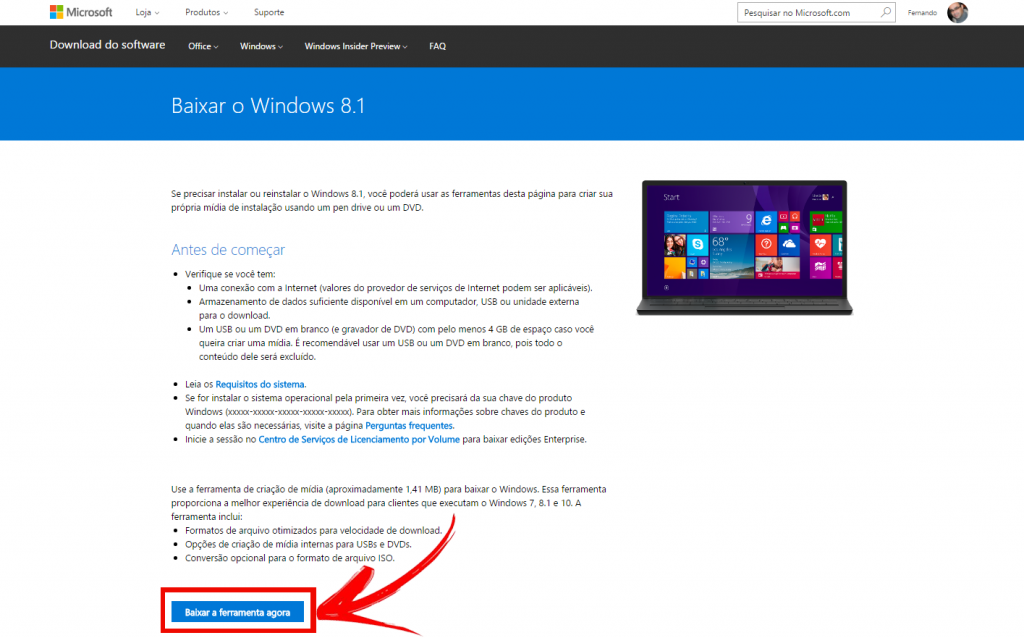The height and width of the screenshot is (638, 1024).
Task: Click 'Conversão opcional para o formato de arquivo ISO.'
Action: pos(290,558)
